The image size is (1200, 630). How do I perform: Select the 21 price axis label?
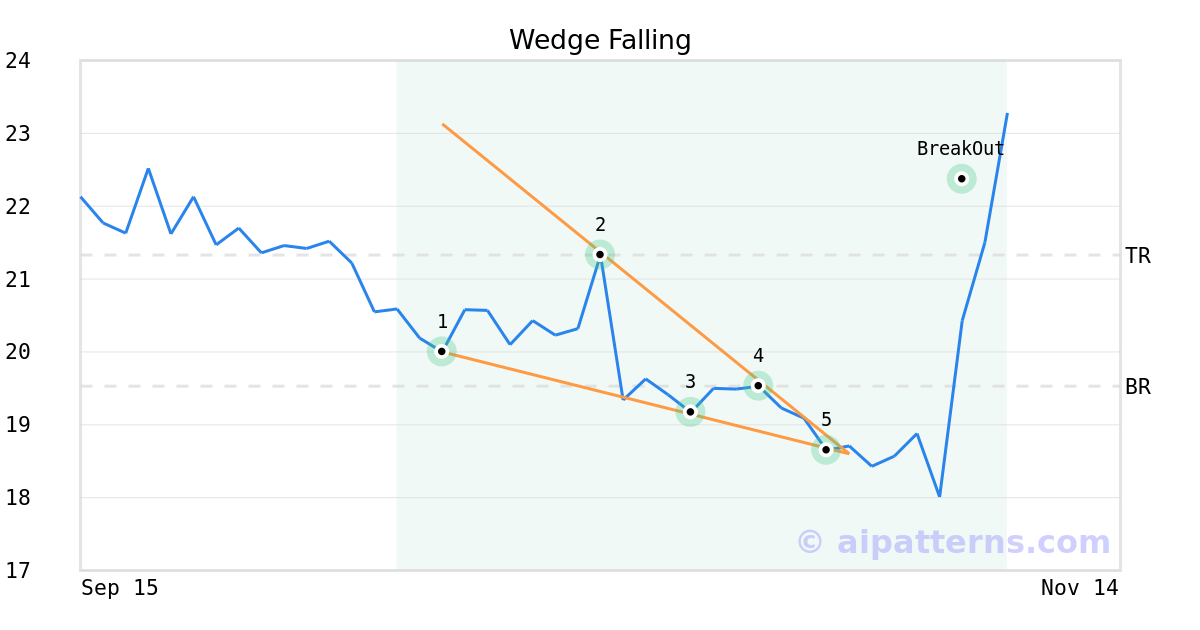[18, 279]
